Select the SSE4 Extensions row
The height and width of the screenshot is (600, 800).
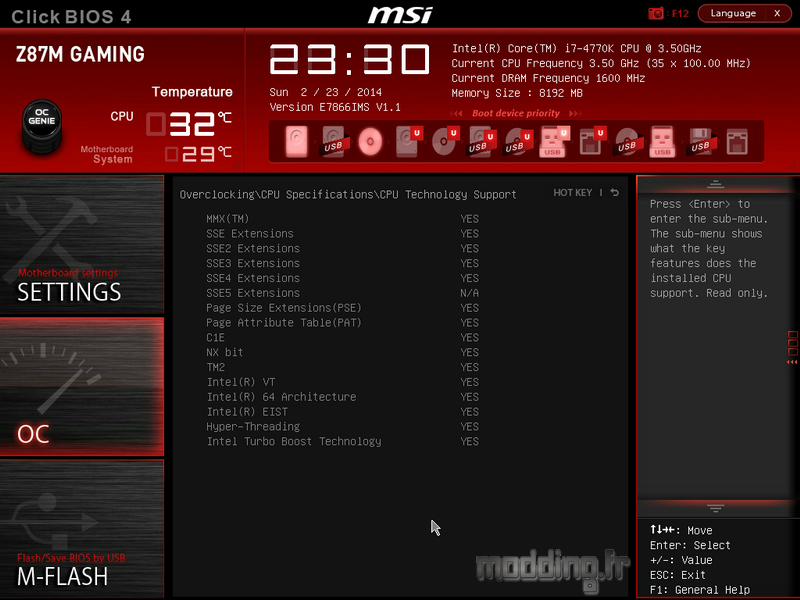tap(342, 278)
